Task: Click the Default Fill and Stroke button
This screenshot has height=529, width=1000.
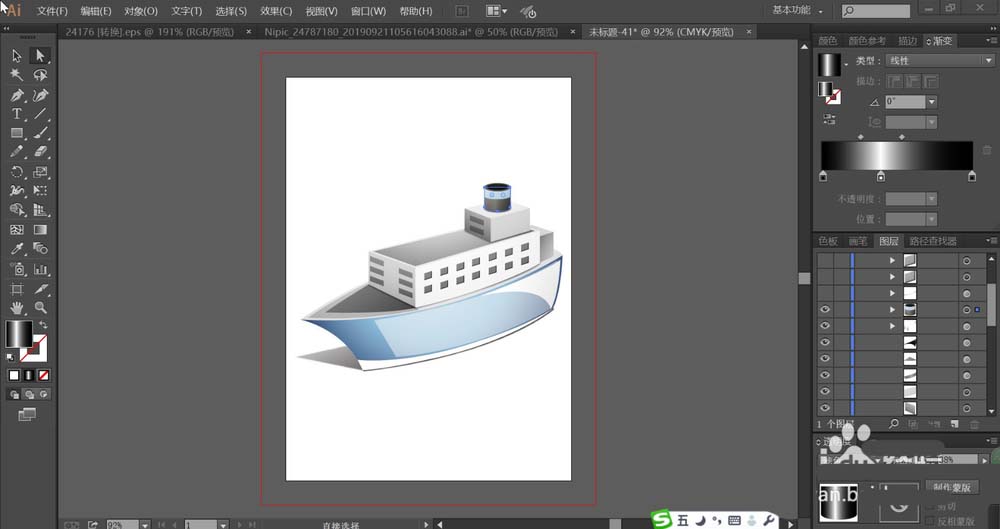Action: click(10, 357)
